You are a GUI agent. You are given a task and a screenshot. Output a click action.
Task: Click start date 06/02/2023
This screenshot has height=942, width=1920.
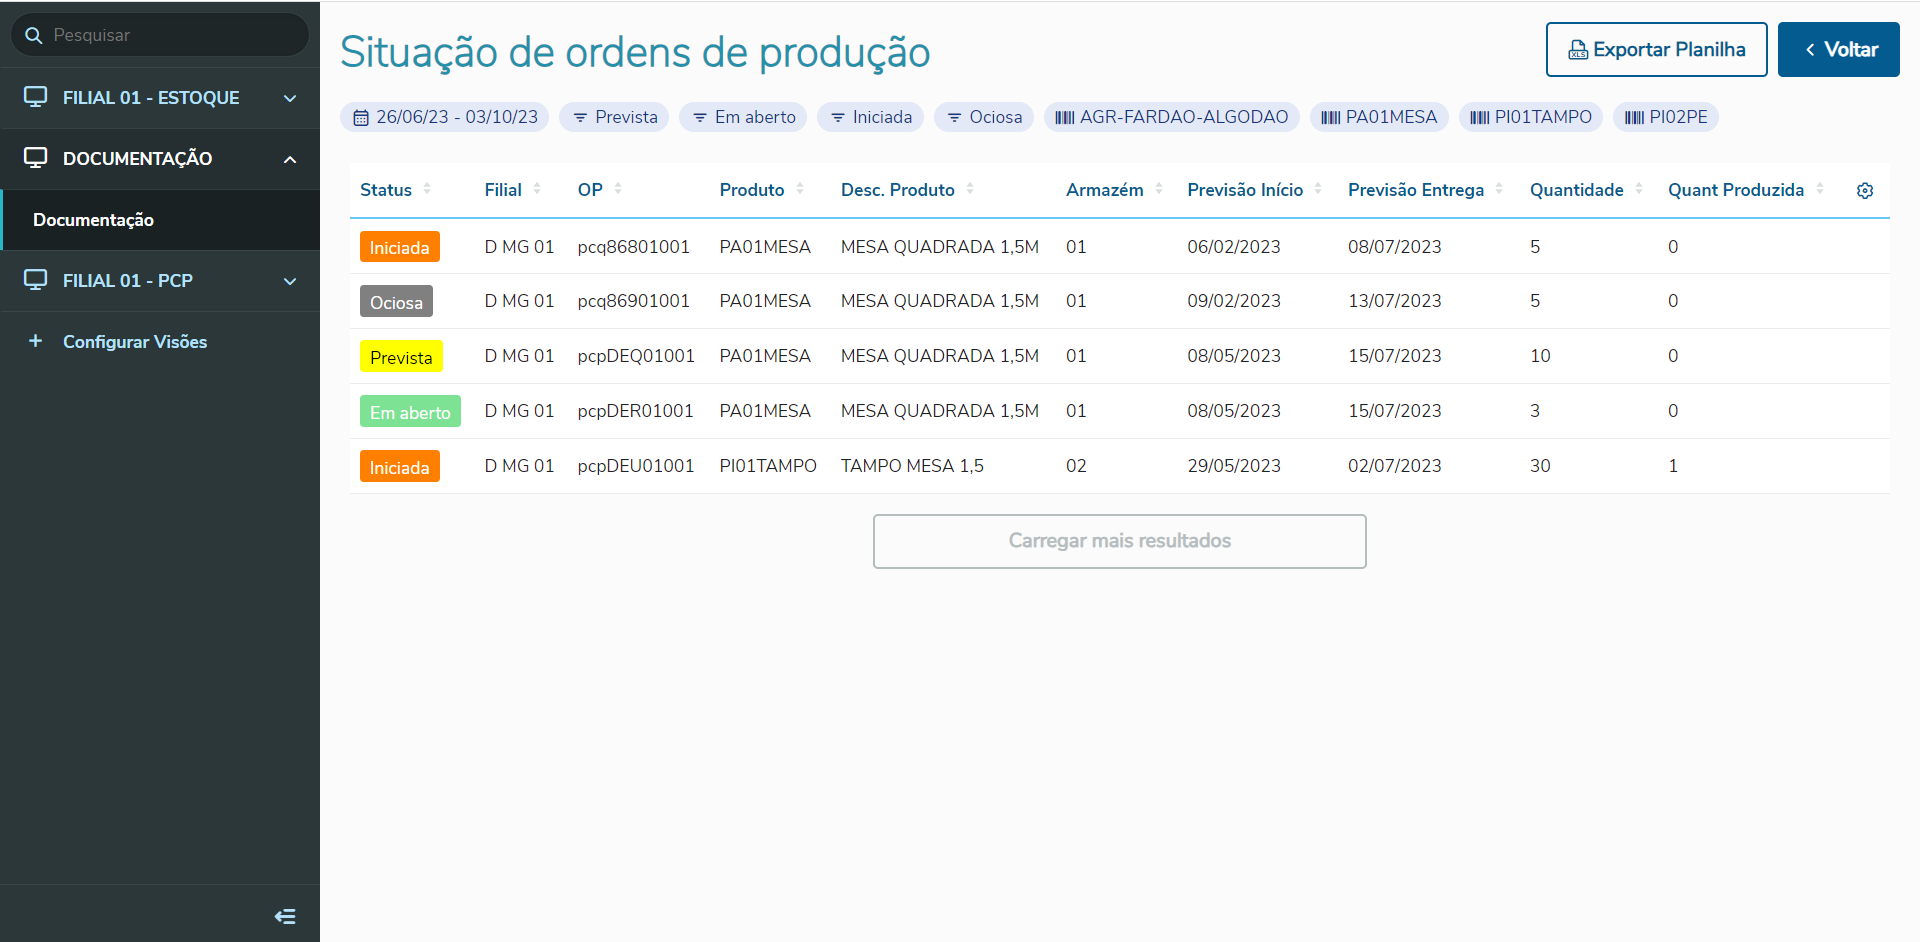[1233, 247]
